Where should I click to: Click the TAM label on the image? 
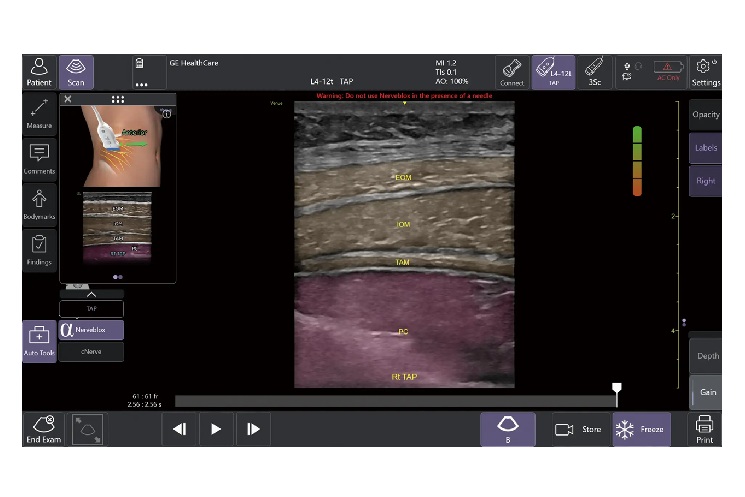pos(402,262)
